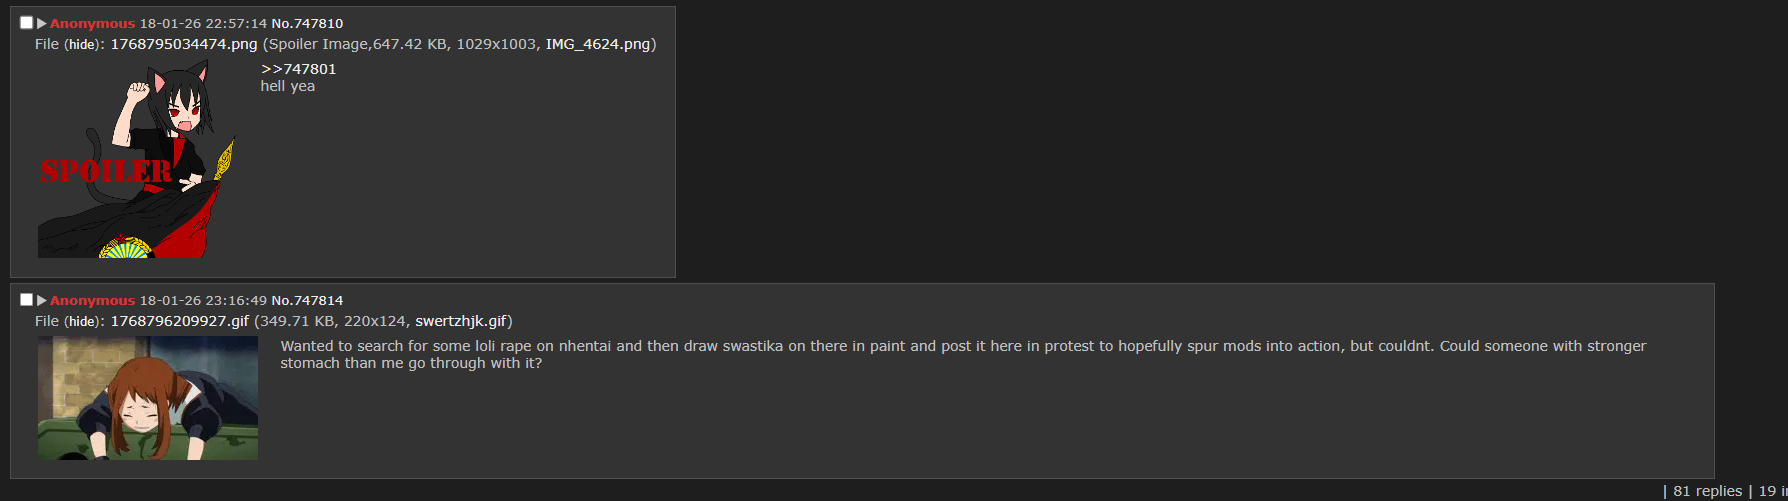Tick the checkbox for post No.747814

click(27, 300)
